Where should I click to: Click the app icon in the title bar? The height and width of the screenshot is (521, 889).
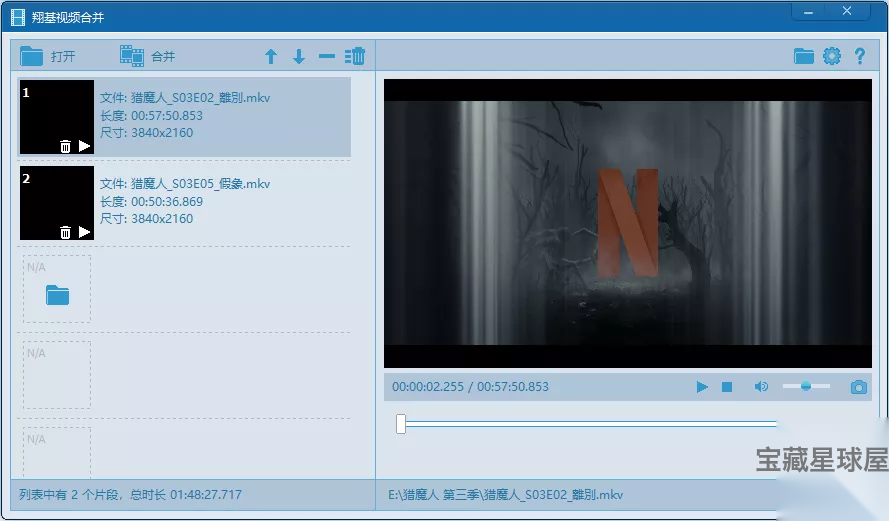(18, 18)
